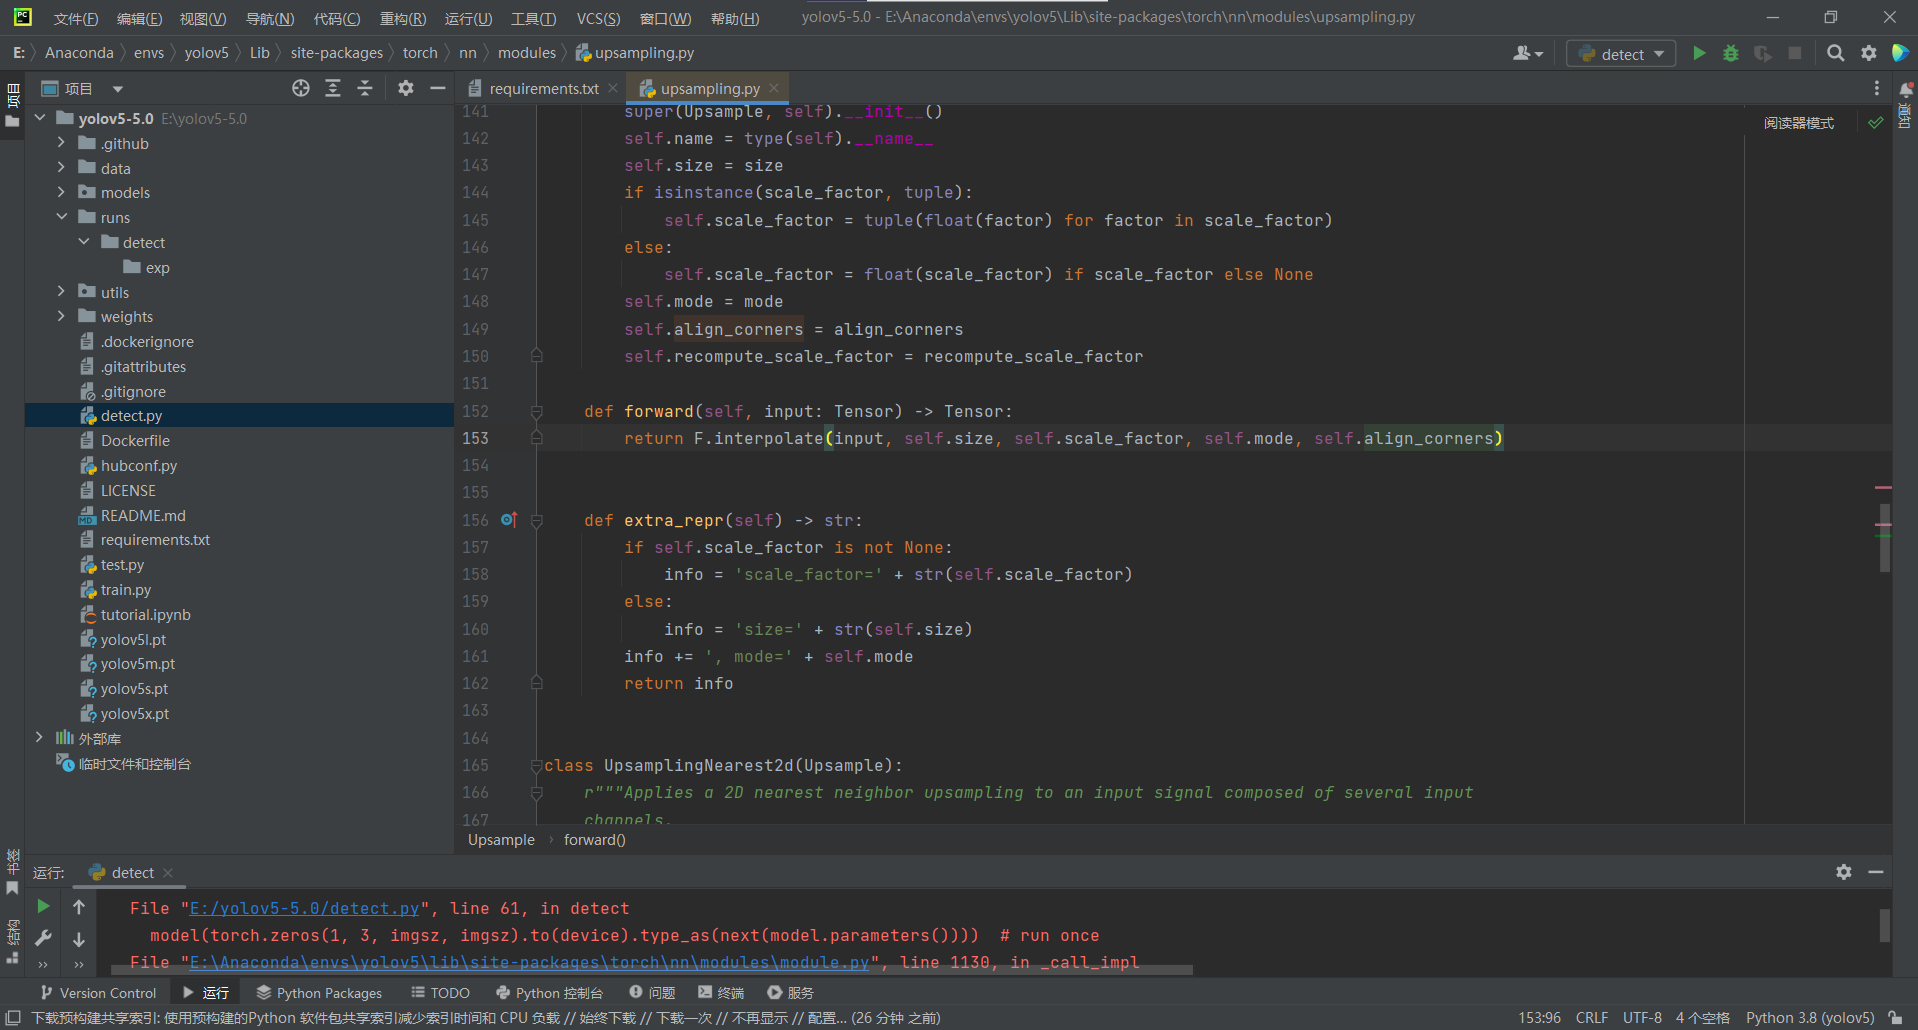Click the UTF-8 encoding in status bar
This screenshot has height=1030, width=1918.
(x=1642, y=1018)
